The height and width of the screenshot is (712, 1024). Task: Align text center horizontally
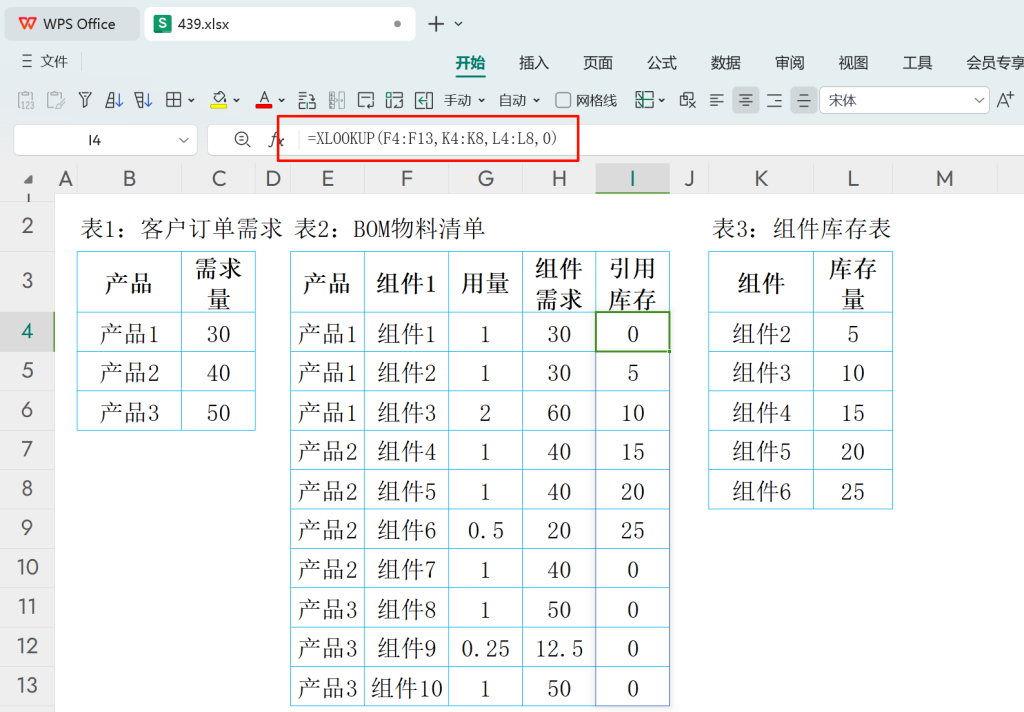745,100
